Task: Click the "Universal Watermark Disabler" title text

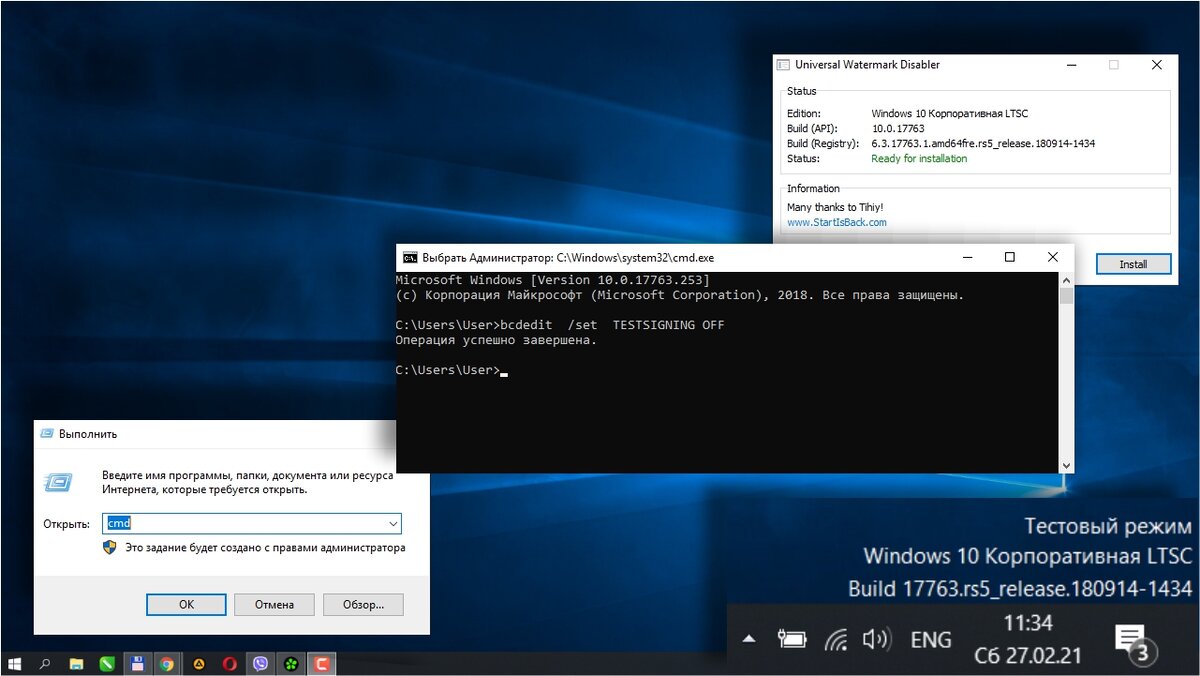Action: pyautogui.click(x=867, y=65)
